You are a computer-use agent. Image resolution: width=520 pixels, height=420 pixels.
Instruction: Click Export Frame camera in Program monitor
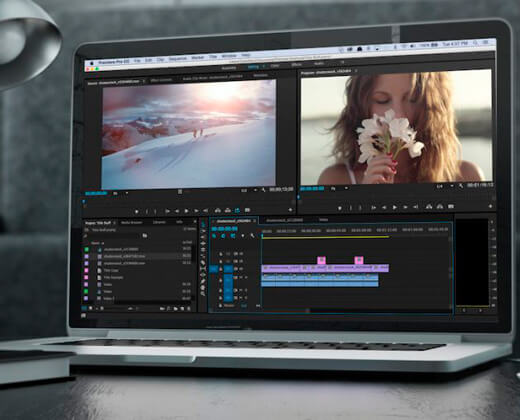coord(451,207)
